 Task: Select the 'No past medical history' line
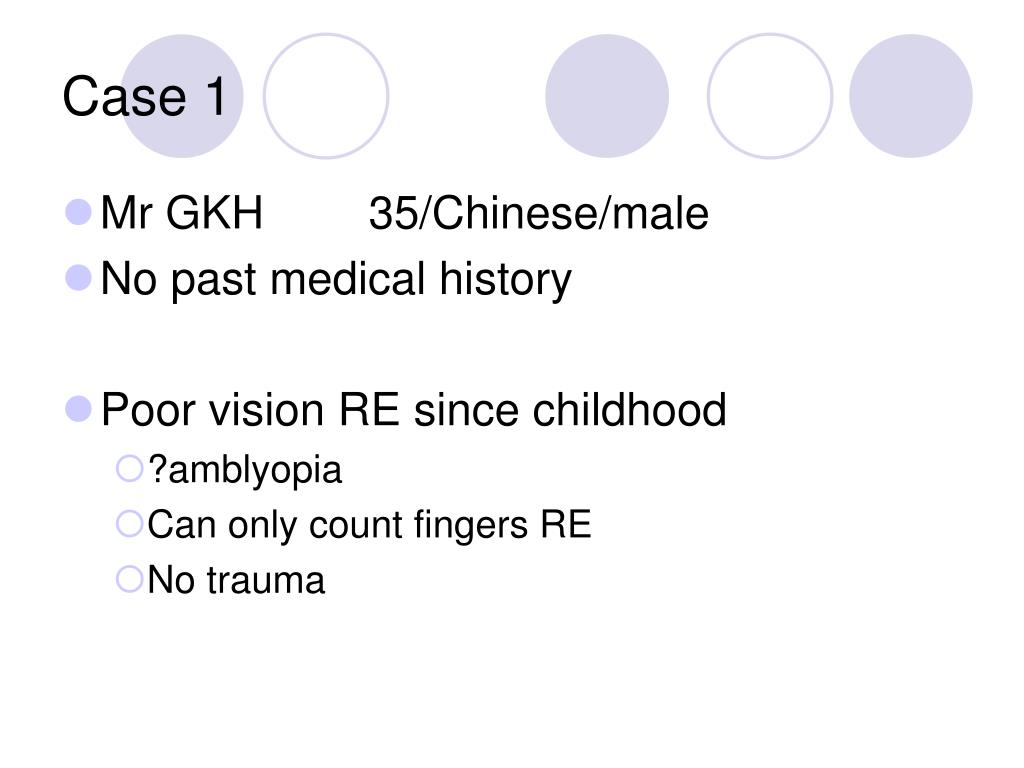[336, 280]
